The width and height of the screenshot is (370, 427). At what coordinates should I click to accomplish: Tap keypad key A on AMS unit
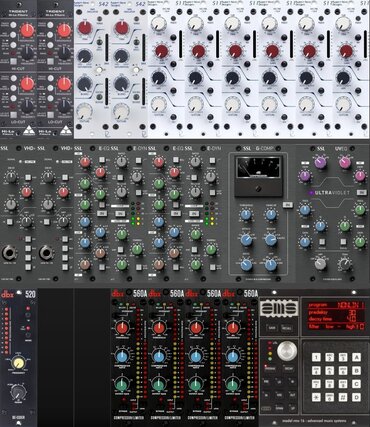click(356, 358)
